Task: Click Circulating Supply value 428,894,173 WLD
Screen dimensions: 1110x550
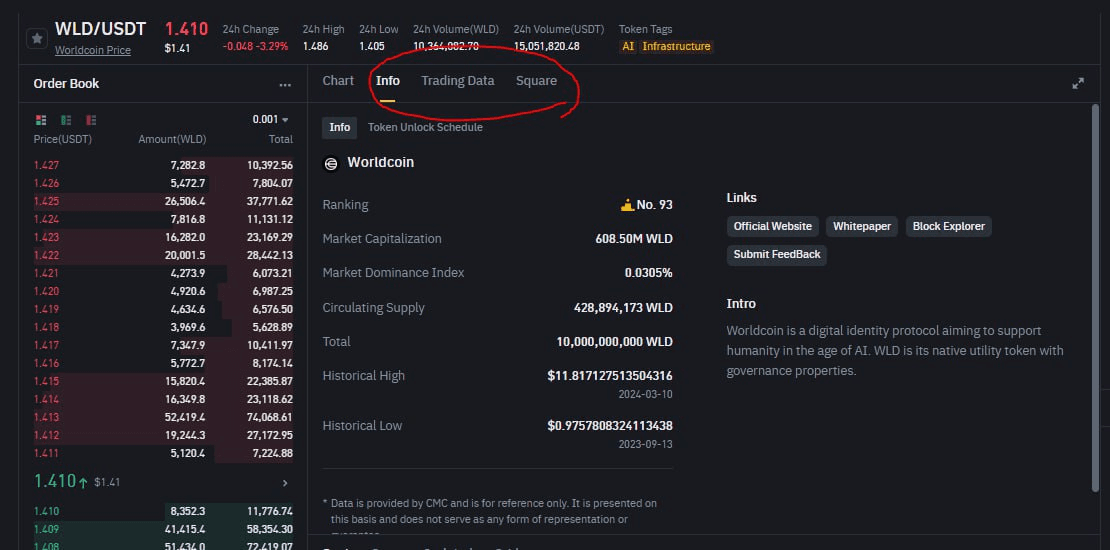Action: 623,308
